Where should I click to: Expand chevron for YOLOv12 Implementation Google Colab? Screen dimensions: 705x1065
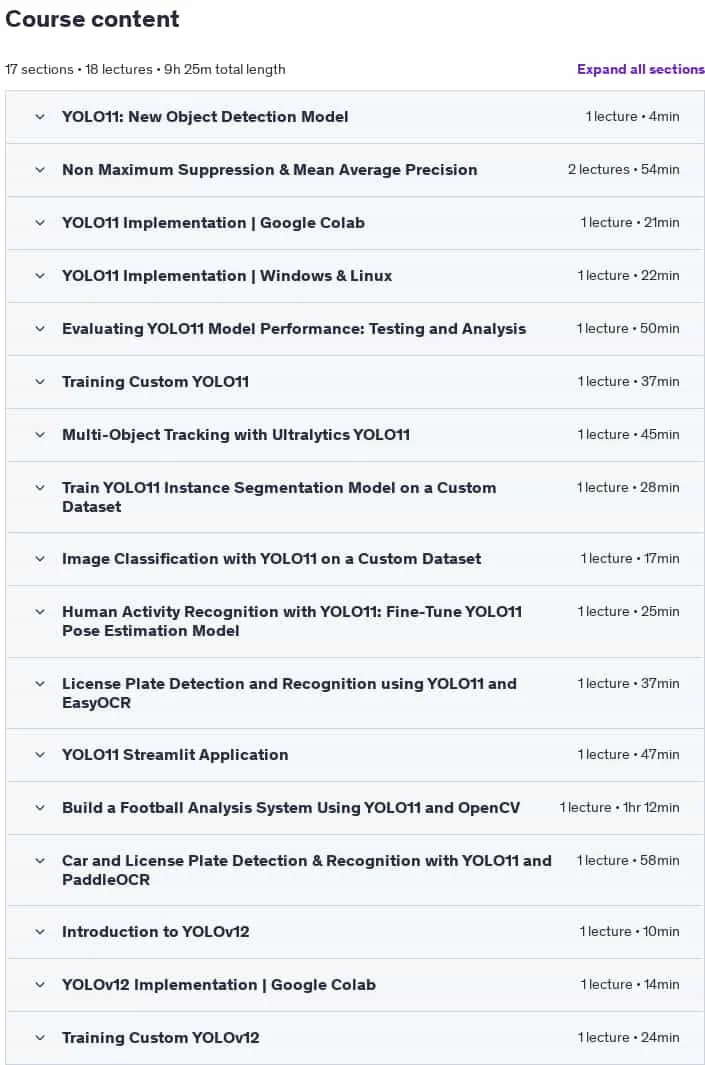pyautogui.click(x=40, y=985)
